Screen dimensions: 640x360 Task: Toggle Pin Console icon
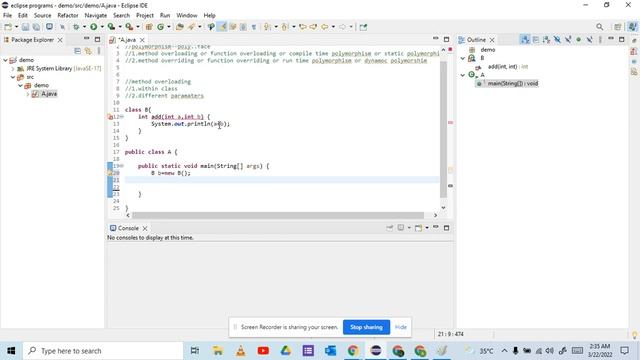click(x=389, y=228)
